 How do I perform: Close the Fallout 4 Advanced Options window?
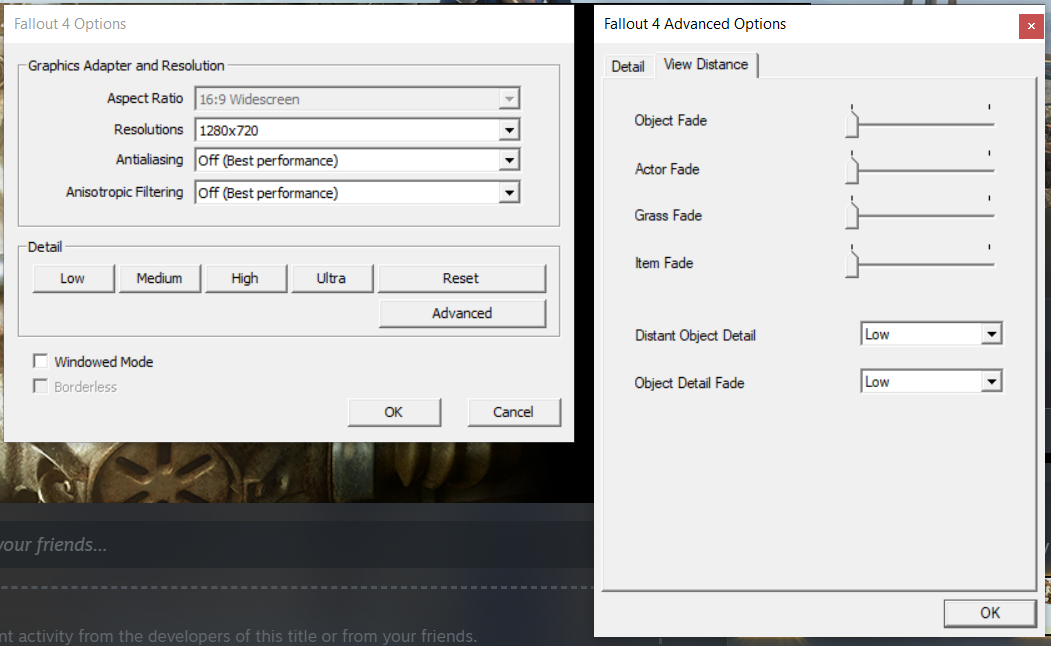tap(1031, 26)
